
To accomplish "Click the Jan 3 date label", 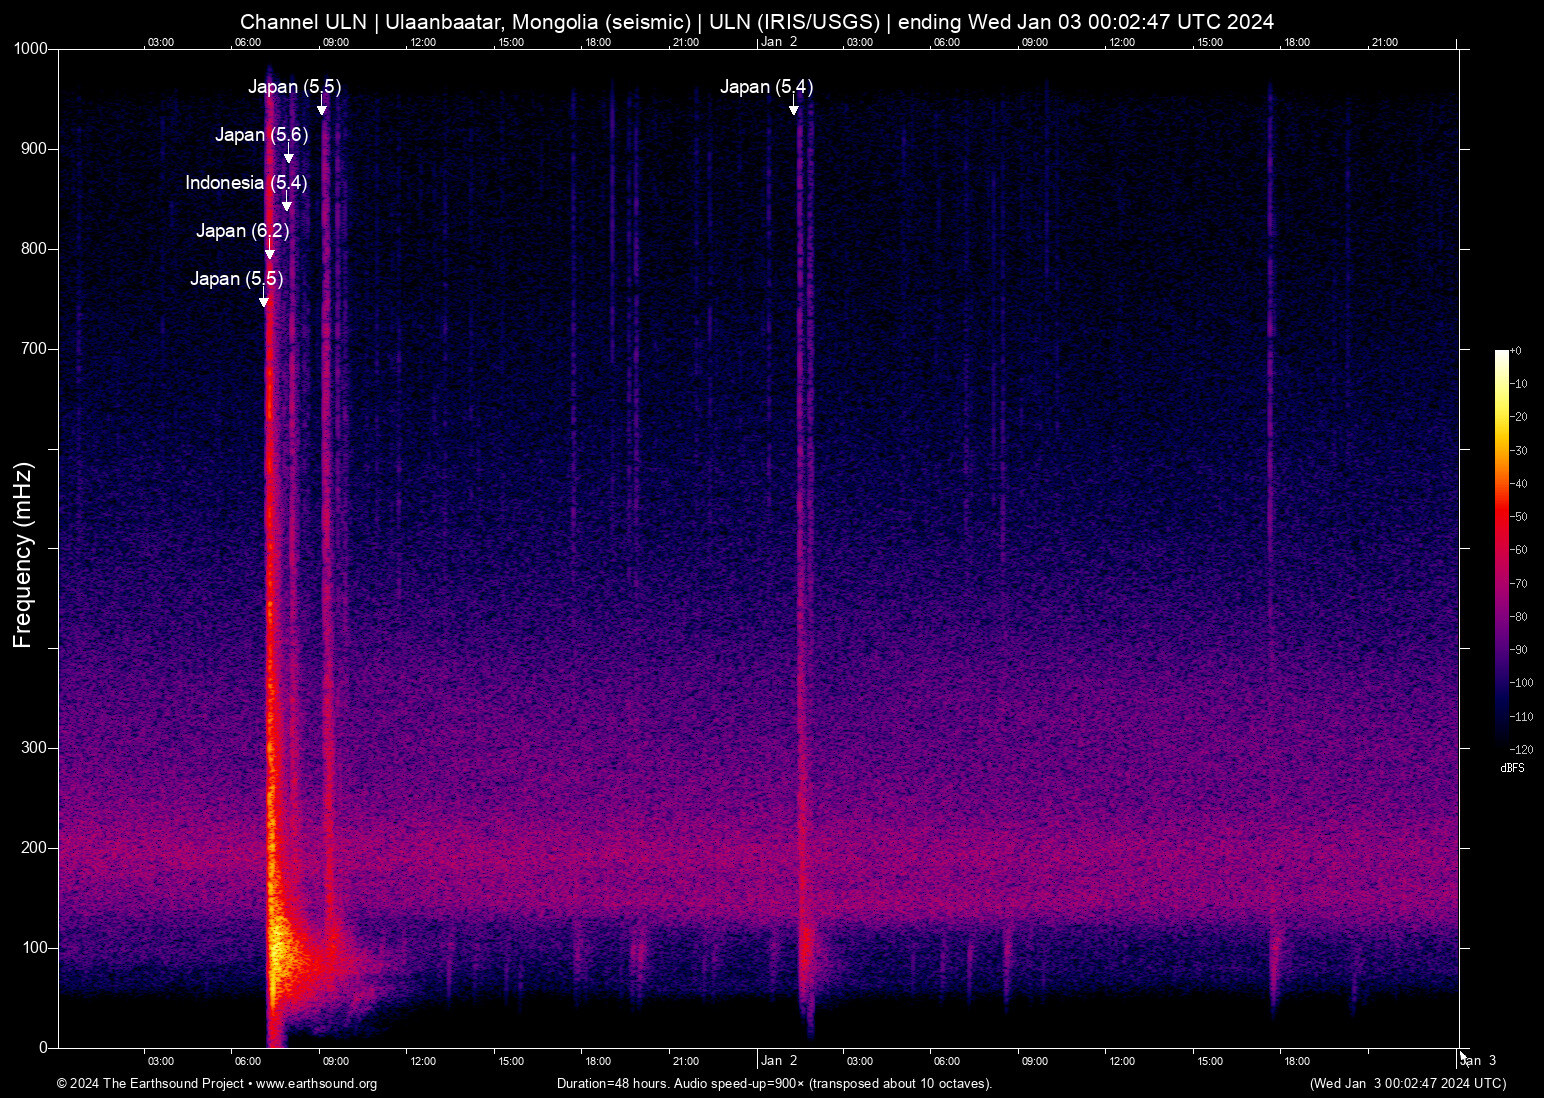I will click(1480, 1061).
